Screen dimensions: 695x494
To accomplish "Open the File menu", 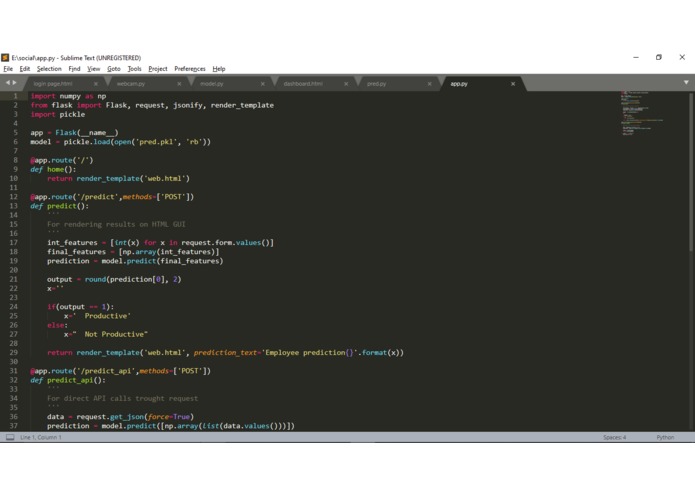I will coord(8,69).
